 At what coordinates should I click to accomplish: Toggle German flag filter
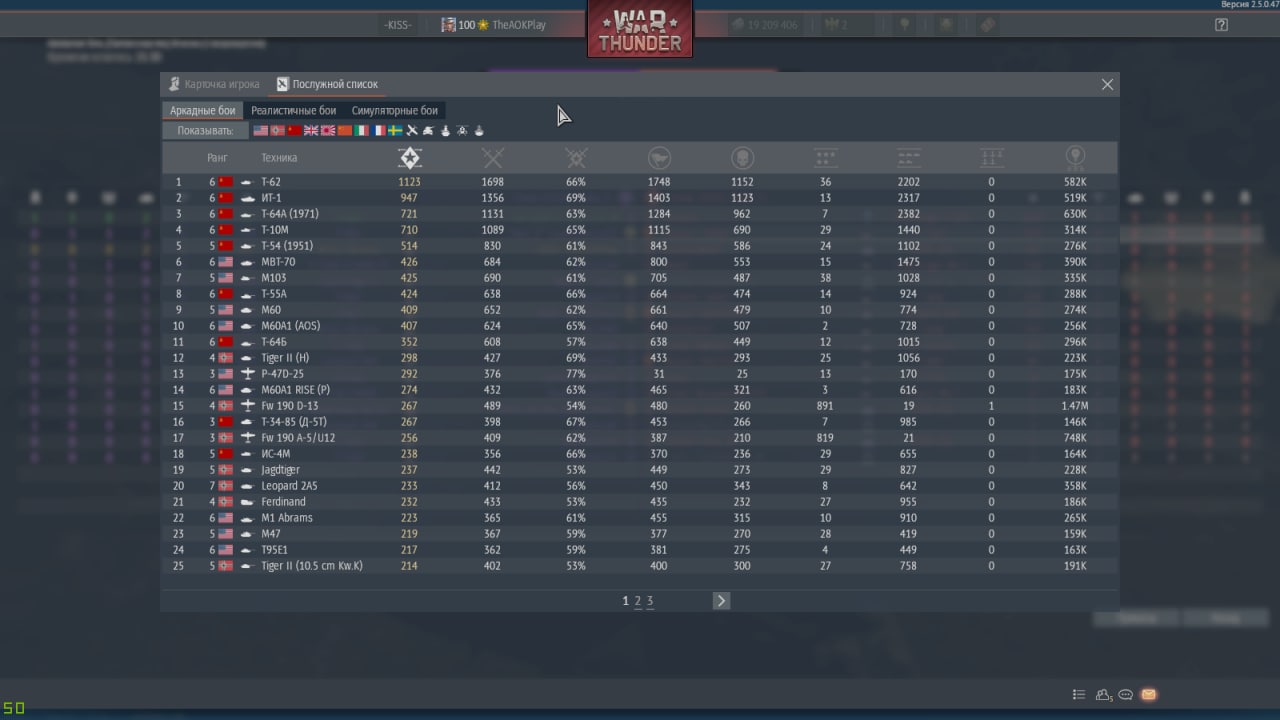(x=278, y=131)
